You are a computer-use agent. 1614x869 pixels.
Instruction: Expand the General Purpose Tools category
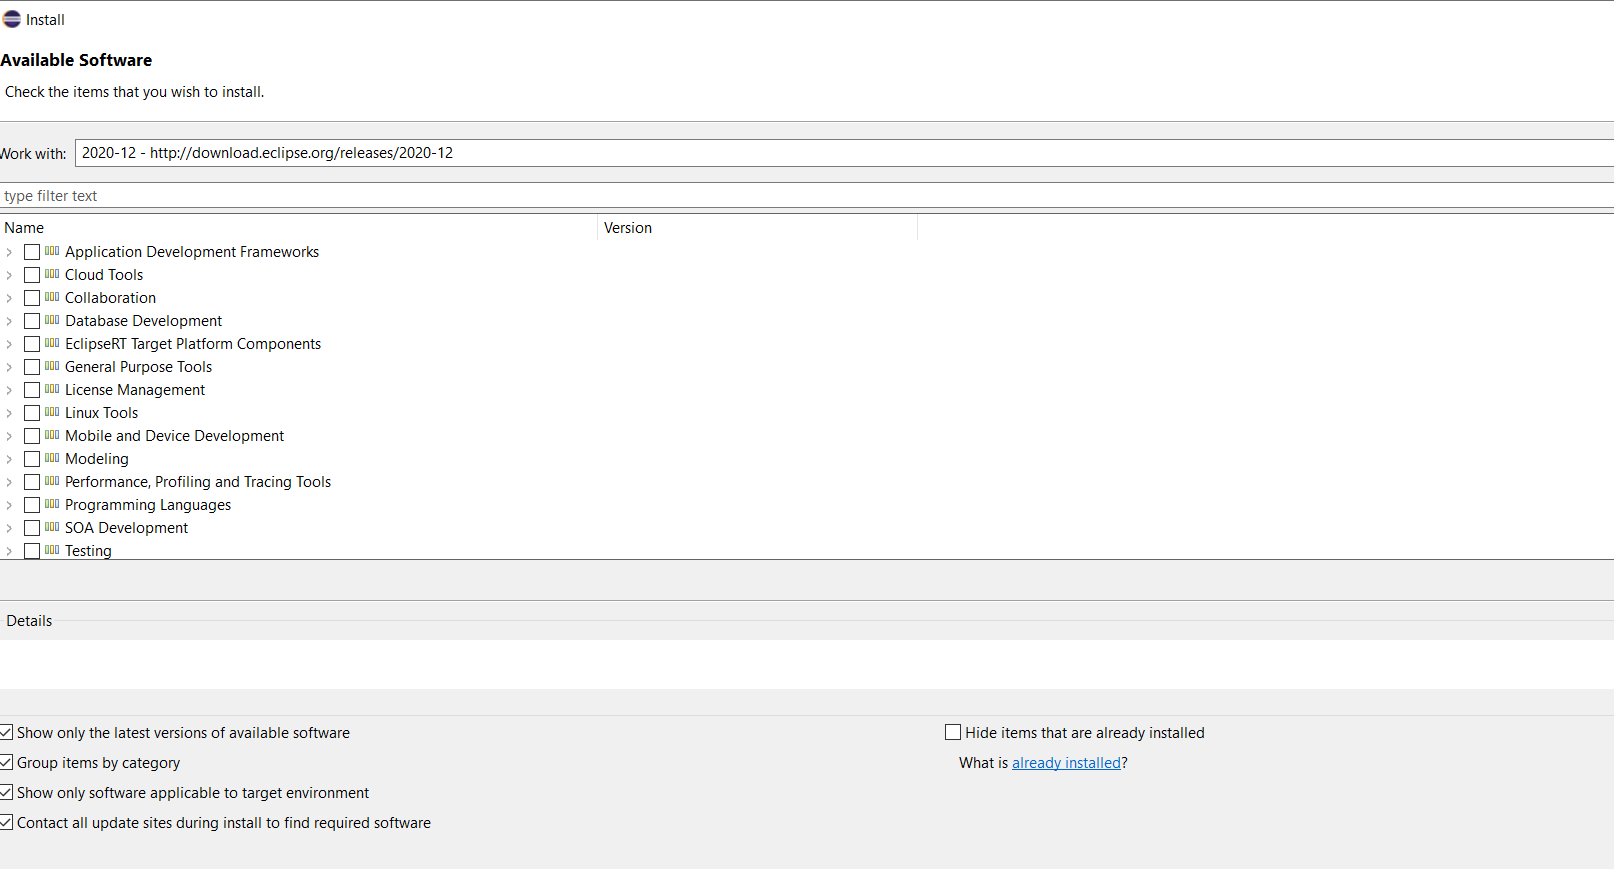coord(9,367)
